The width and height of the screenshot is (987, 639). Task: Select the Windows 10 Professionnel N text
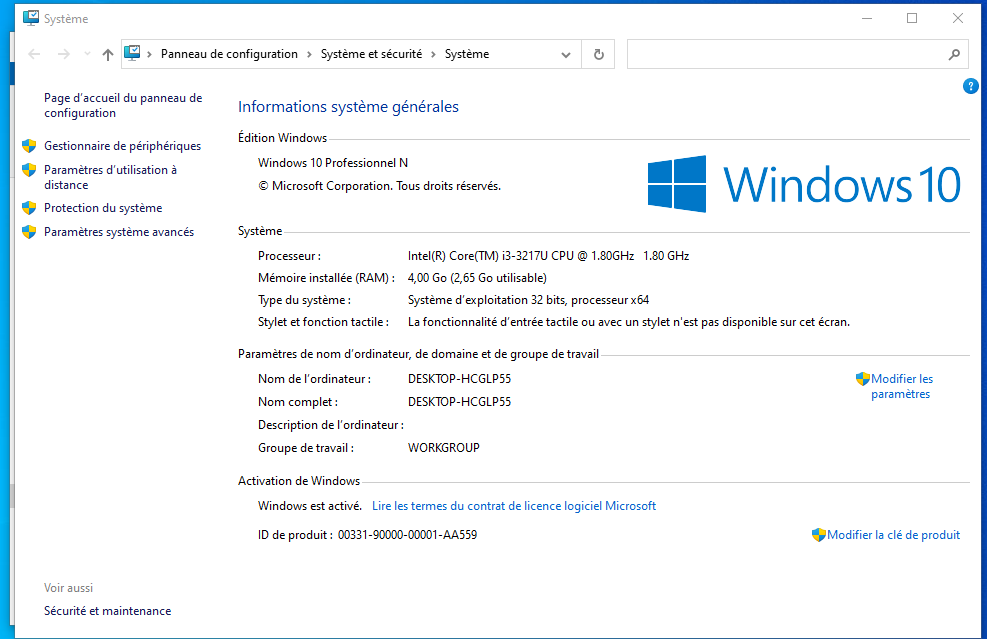333,163
